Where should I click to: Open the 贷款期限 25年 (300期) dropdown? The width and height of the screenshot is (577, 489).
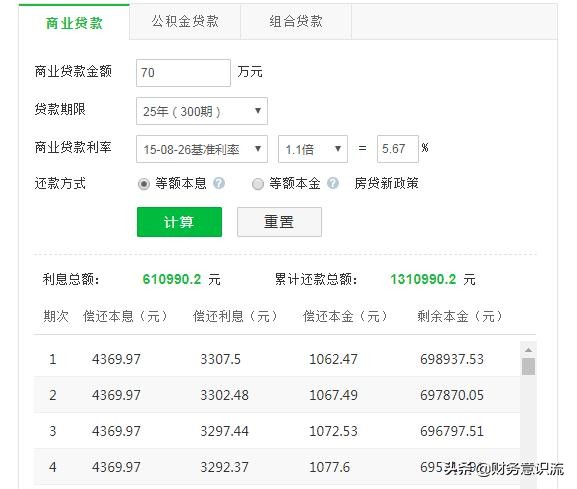coord(202,111)
